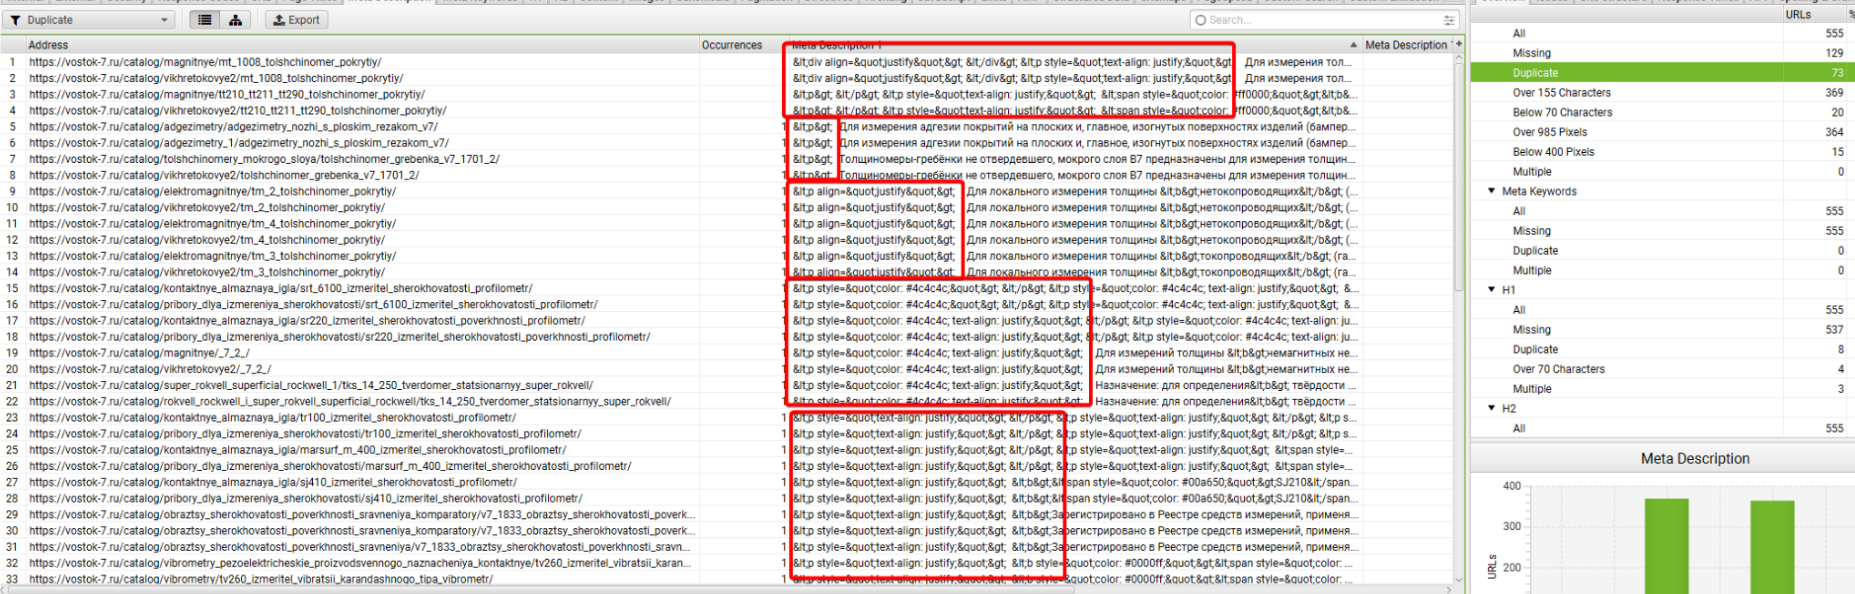Select row 27 sj410 kontaktnye_almaznaya_igla URL
Viewport: 1855px width, 594px height.
[272, 482]
